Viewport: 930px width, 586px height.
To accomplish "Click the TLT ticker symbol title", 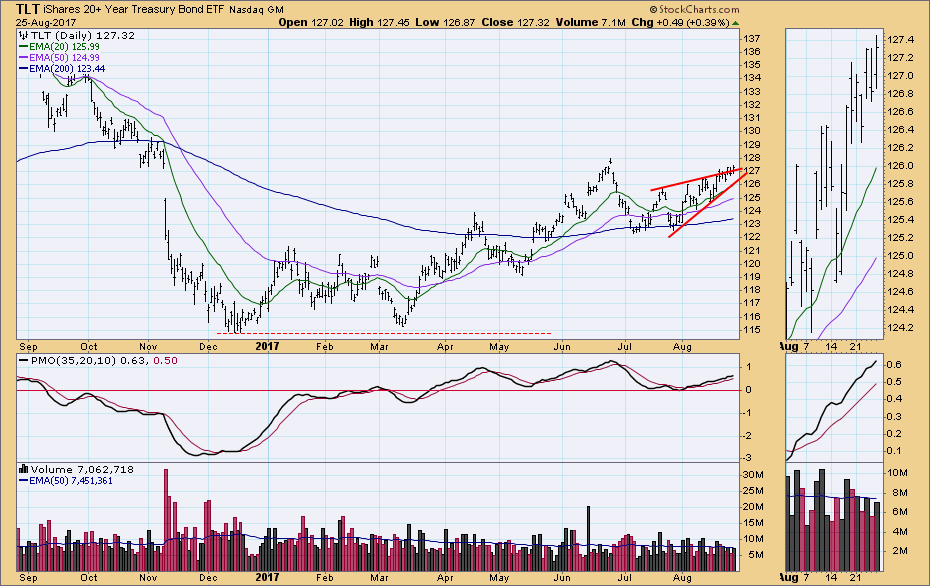I will pyautogui.click(x=29, y=9).
